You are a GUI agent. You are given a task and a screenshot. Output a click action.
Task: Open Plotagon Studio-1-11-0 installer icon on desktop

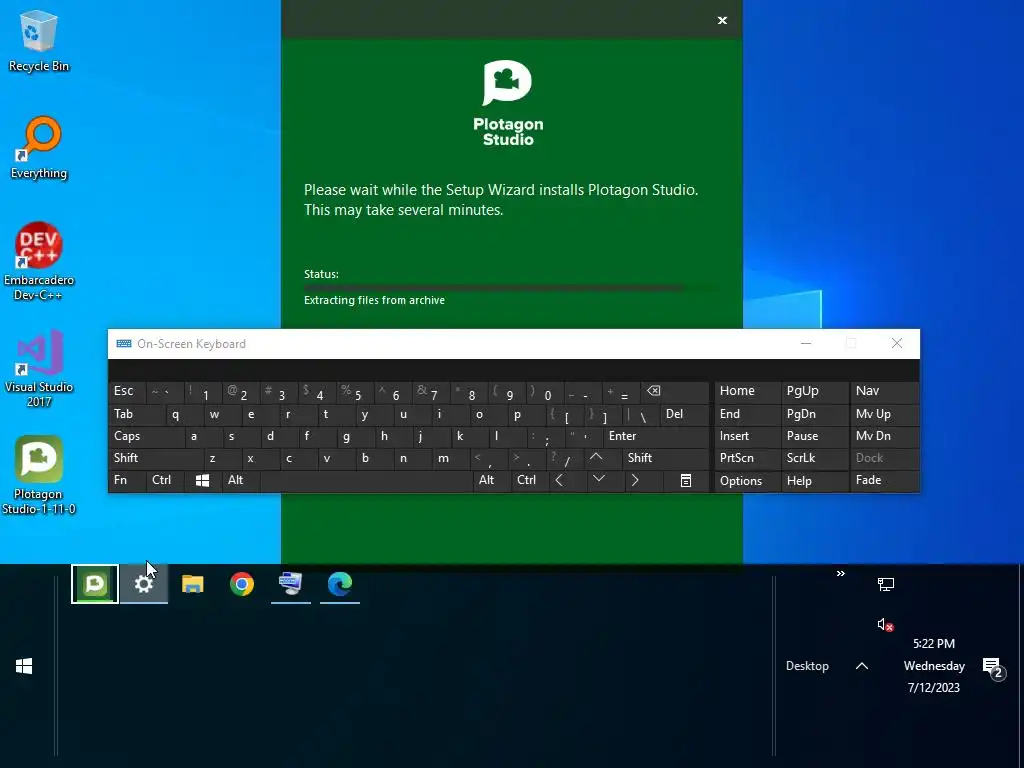click(39, 475)
